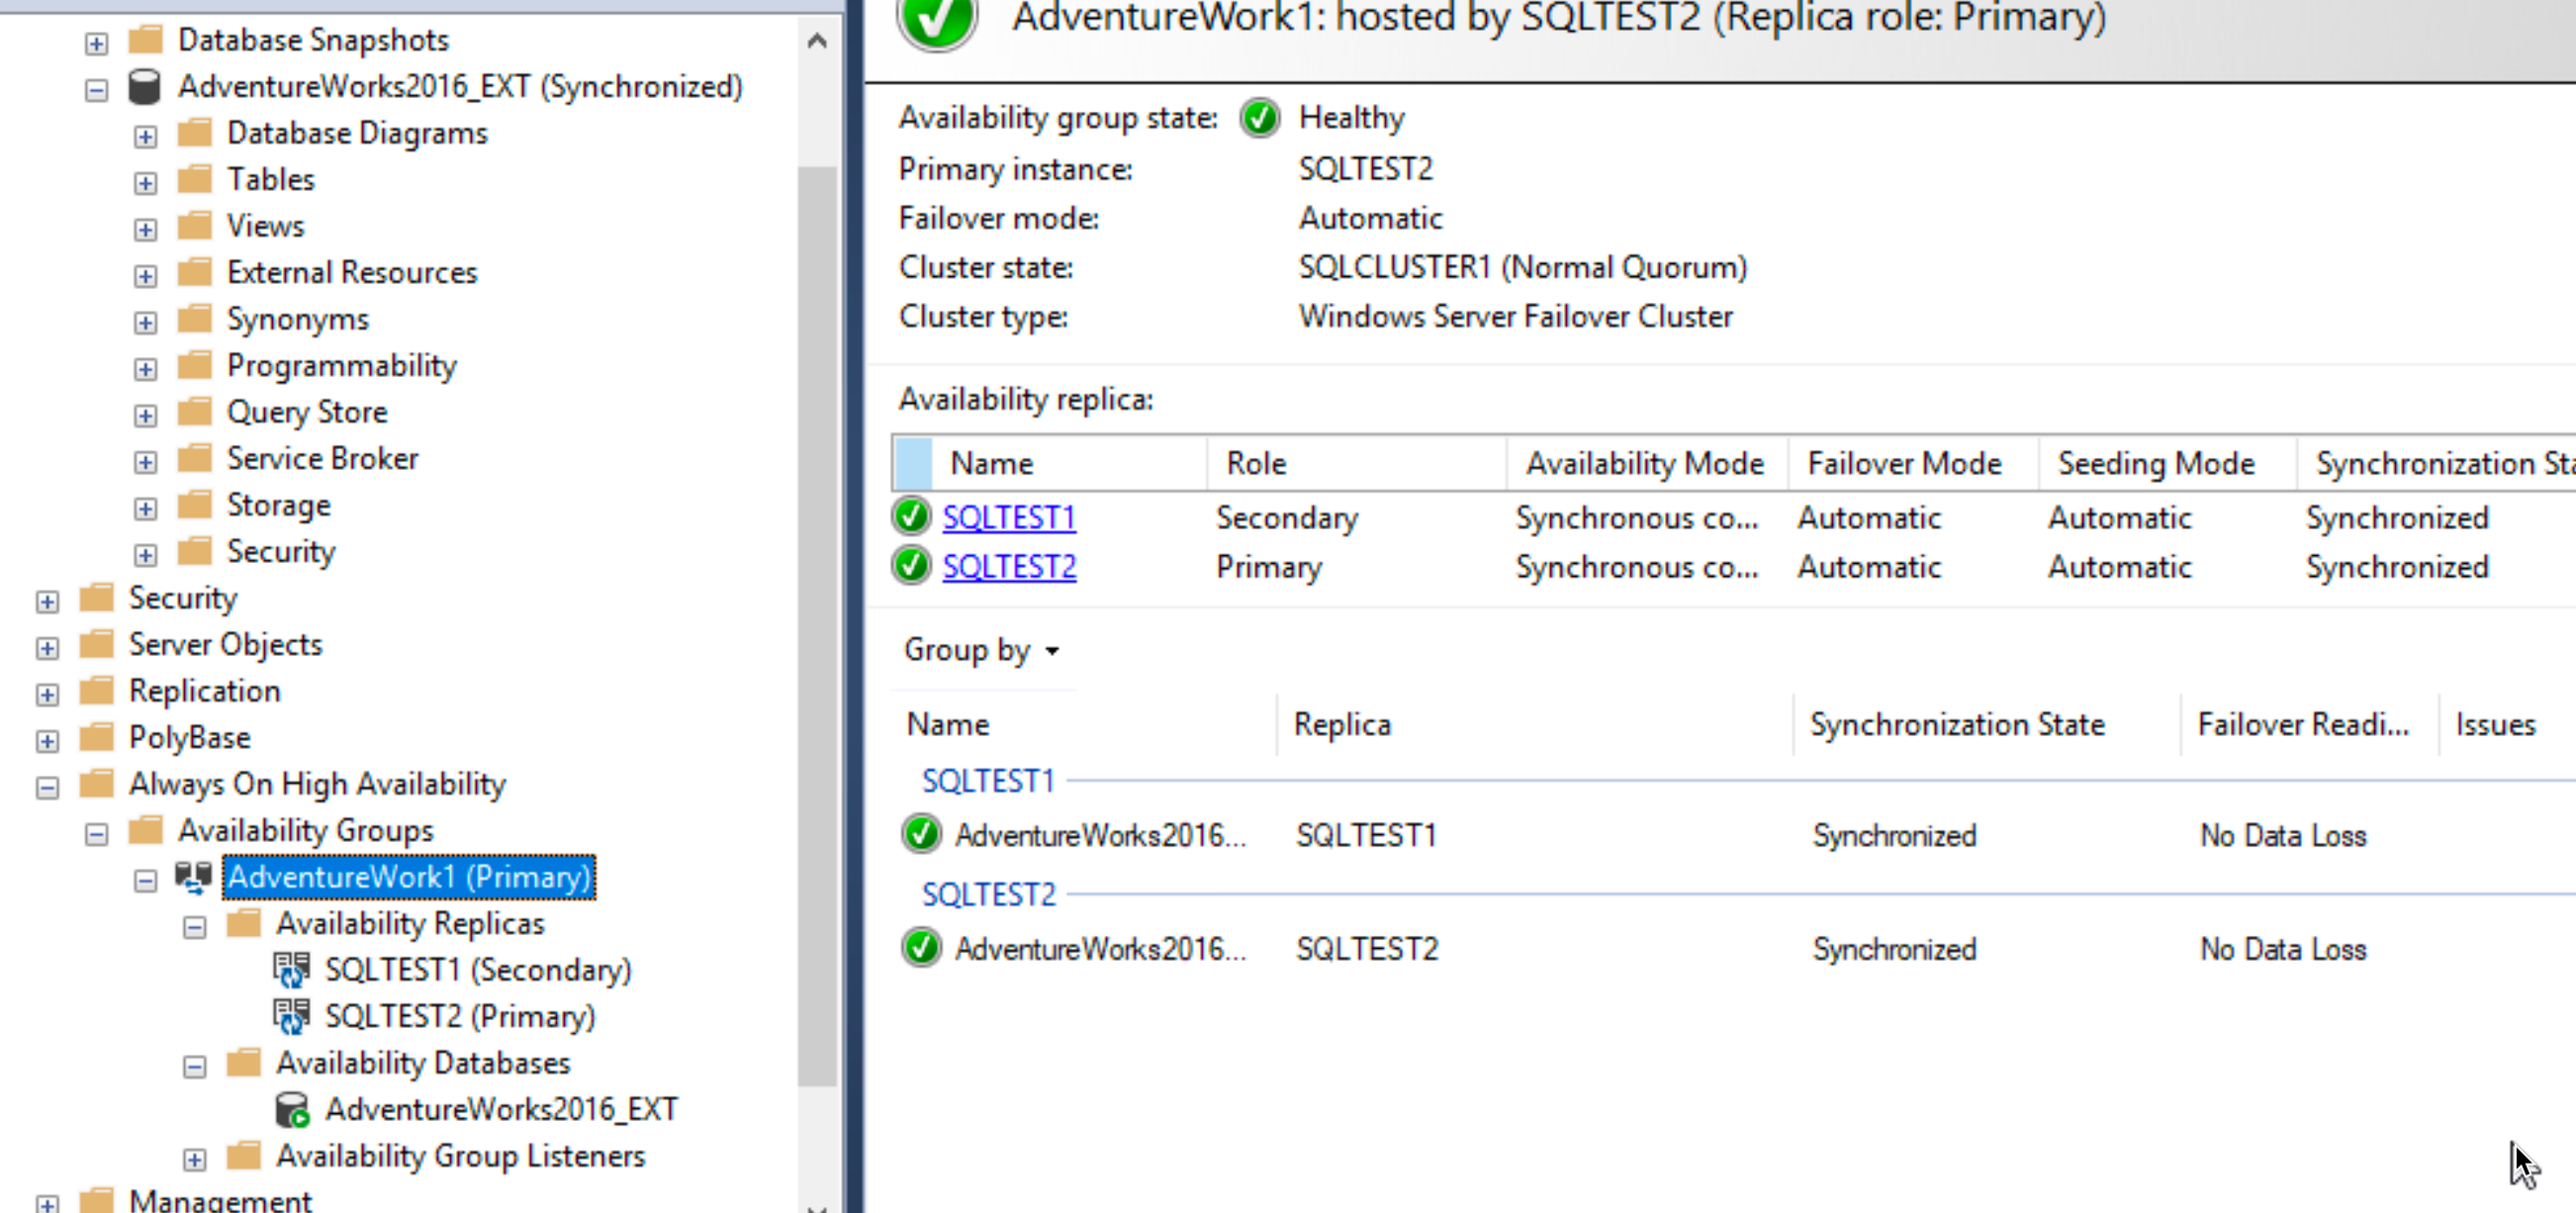Viewport: 2576px width, 1213px height.
Task: Sort replicas by Role column header
Action: tap(1357, 463)
